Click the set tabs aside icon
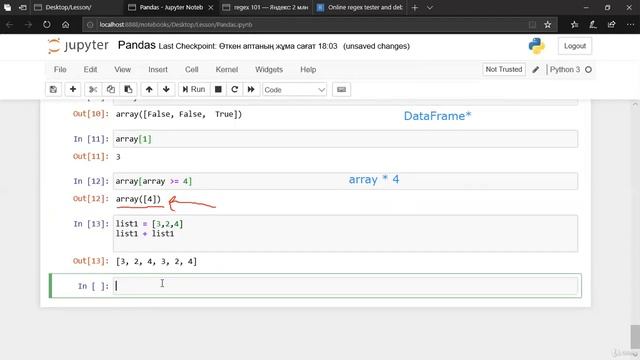The image size is (640, 360). (22, 7)
